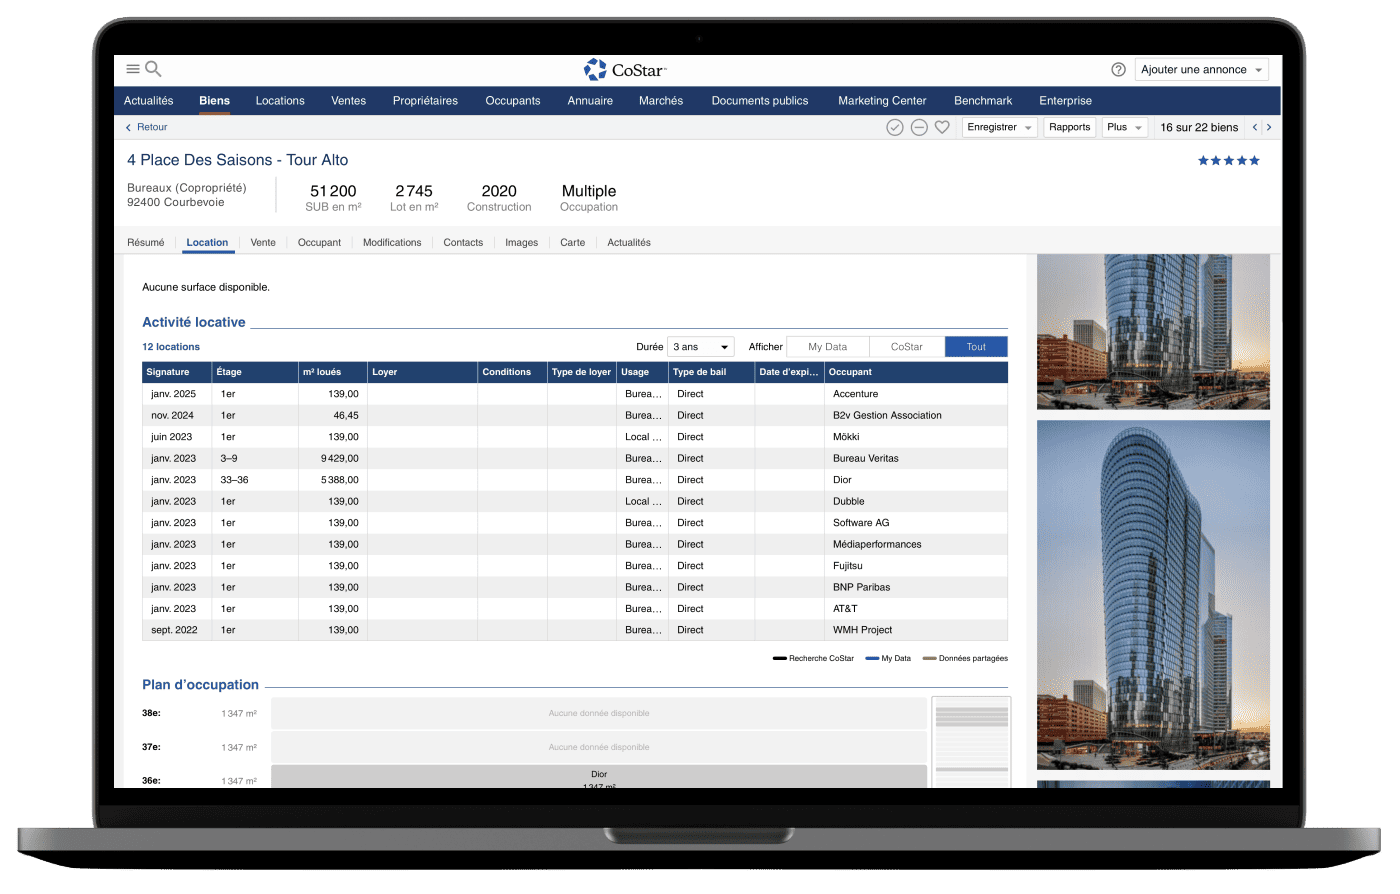The height and width of the screenshot is (894, 1400).
Task: Open the Durée 3 ans dropdown
Action: 700,347
